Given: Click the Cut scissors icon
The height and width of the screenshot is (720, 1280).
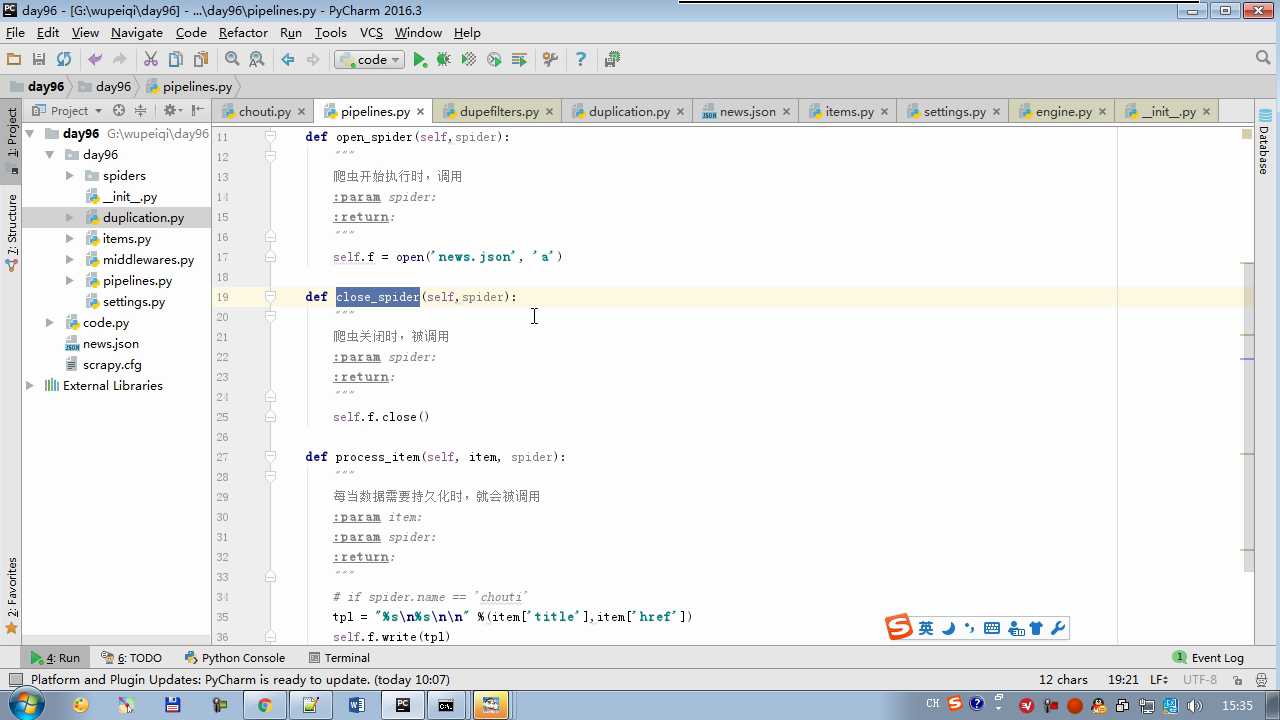Looking at the screenshot, I should pyautogui.click(x=151, y=60).
